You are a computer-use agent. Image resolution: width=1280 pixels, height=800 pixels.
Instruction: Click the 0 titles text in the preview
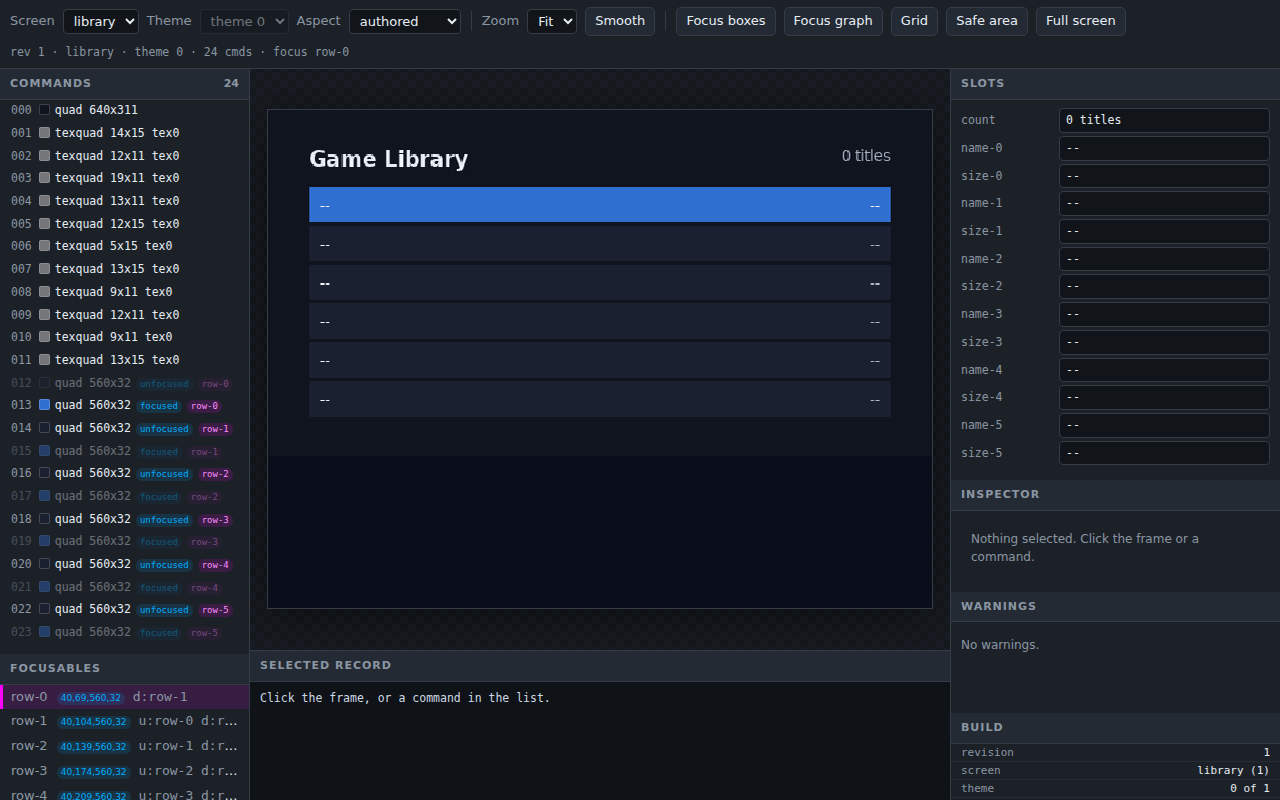866,156
